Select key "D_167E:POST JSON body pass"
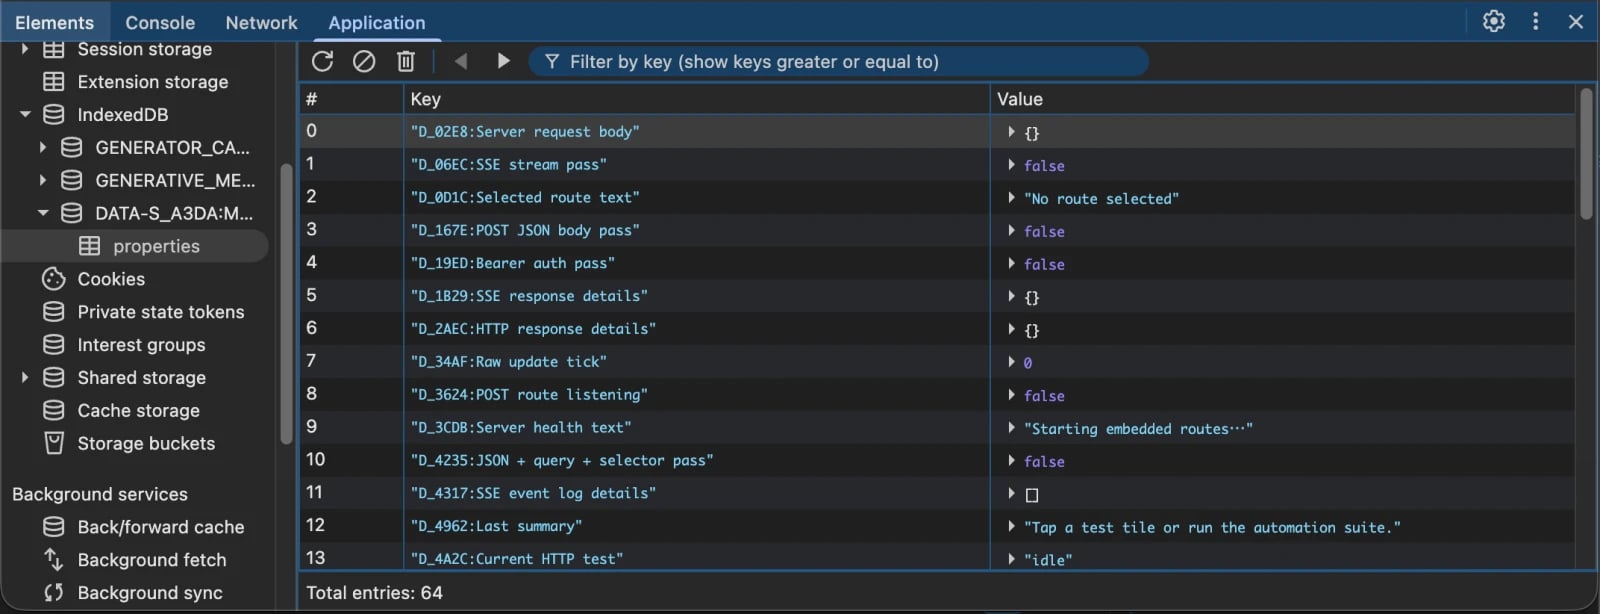The height and width of the screenshot is (614, 1600). click(525, 230)
